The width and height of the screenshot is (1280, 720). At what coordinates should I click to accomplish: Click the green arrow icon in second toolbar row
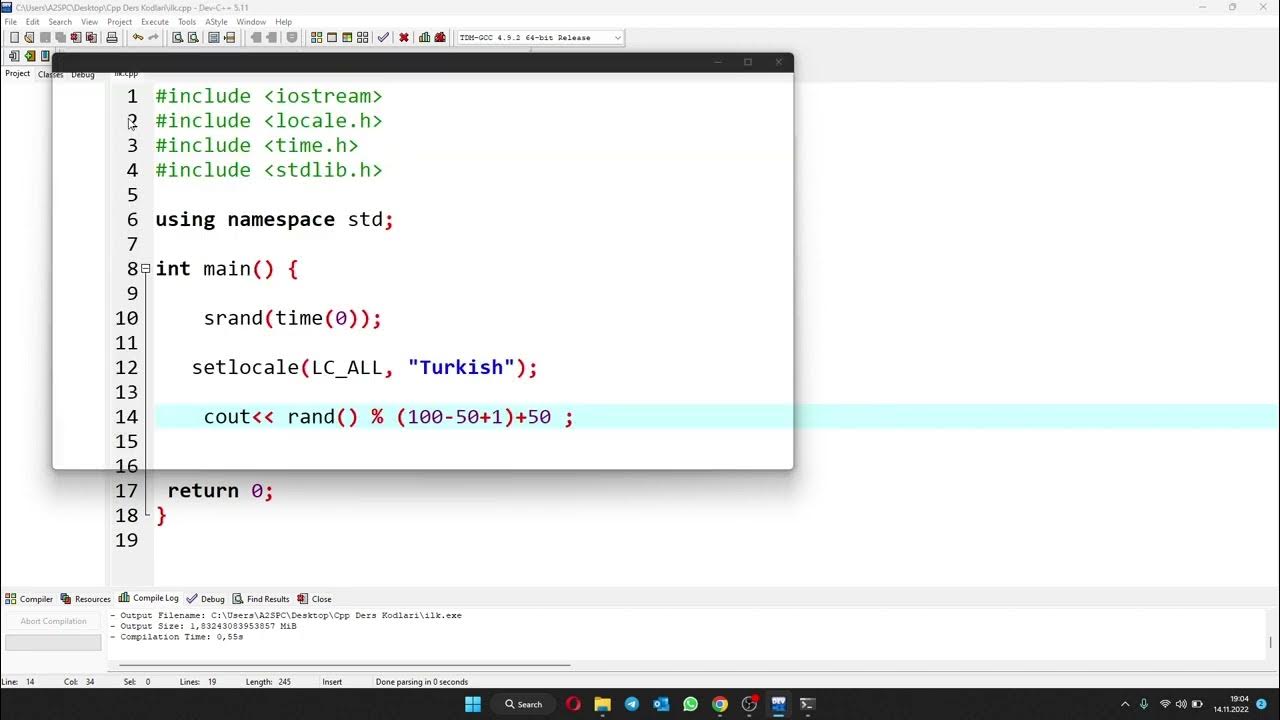[30, 56]
